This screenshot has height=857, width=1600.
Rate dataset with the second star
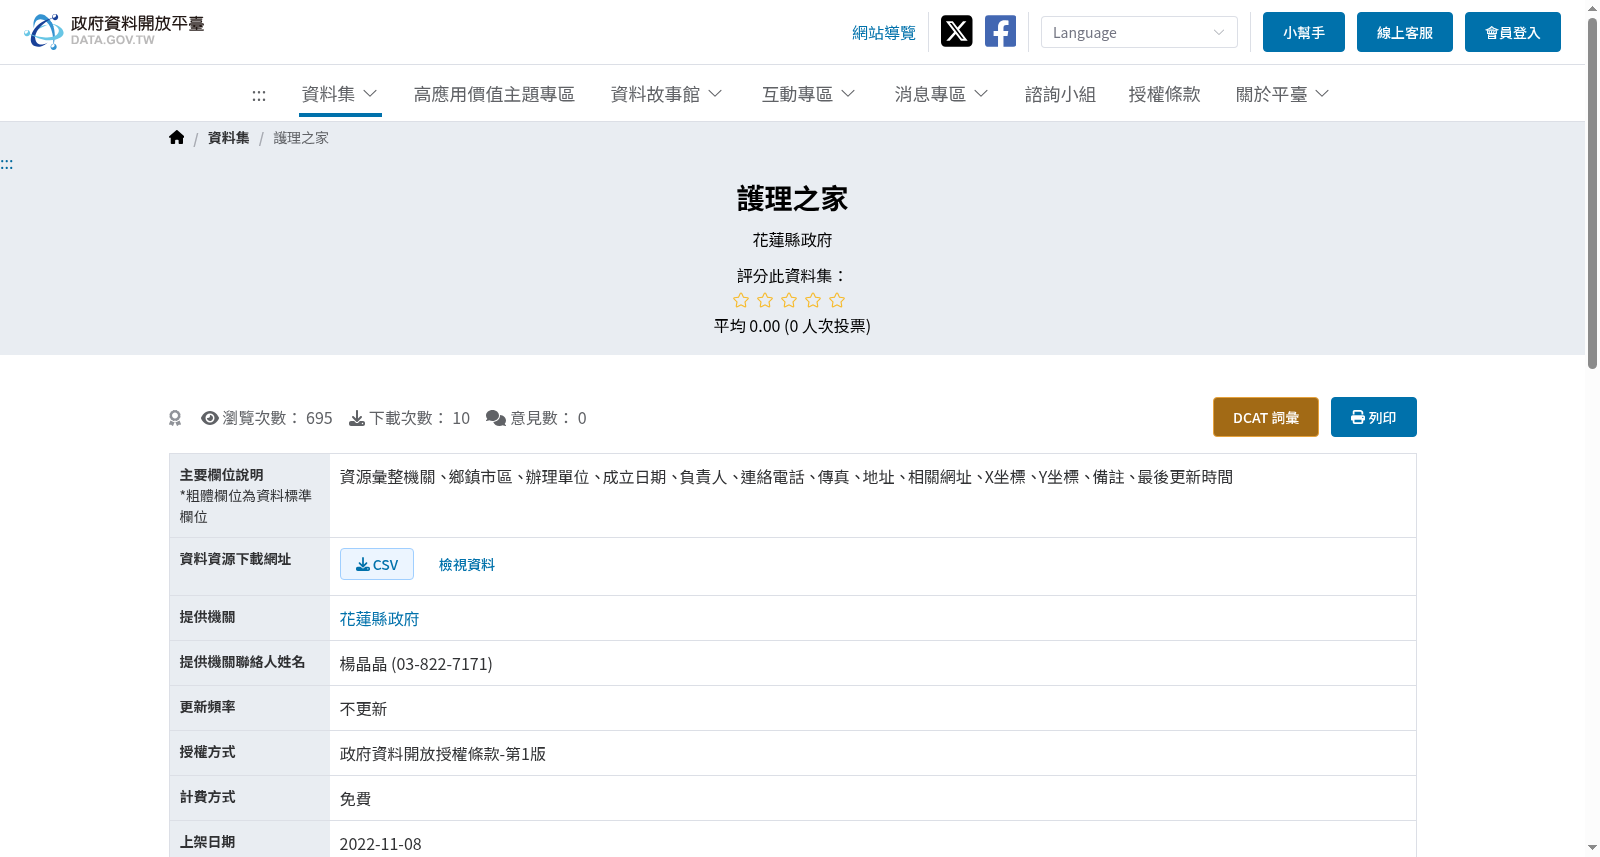click(765, 300)
